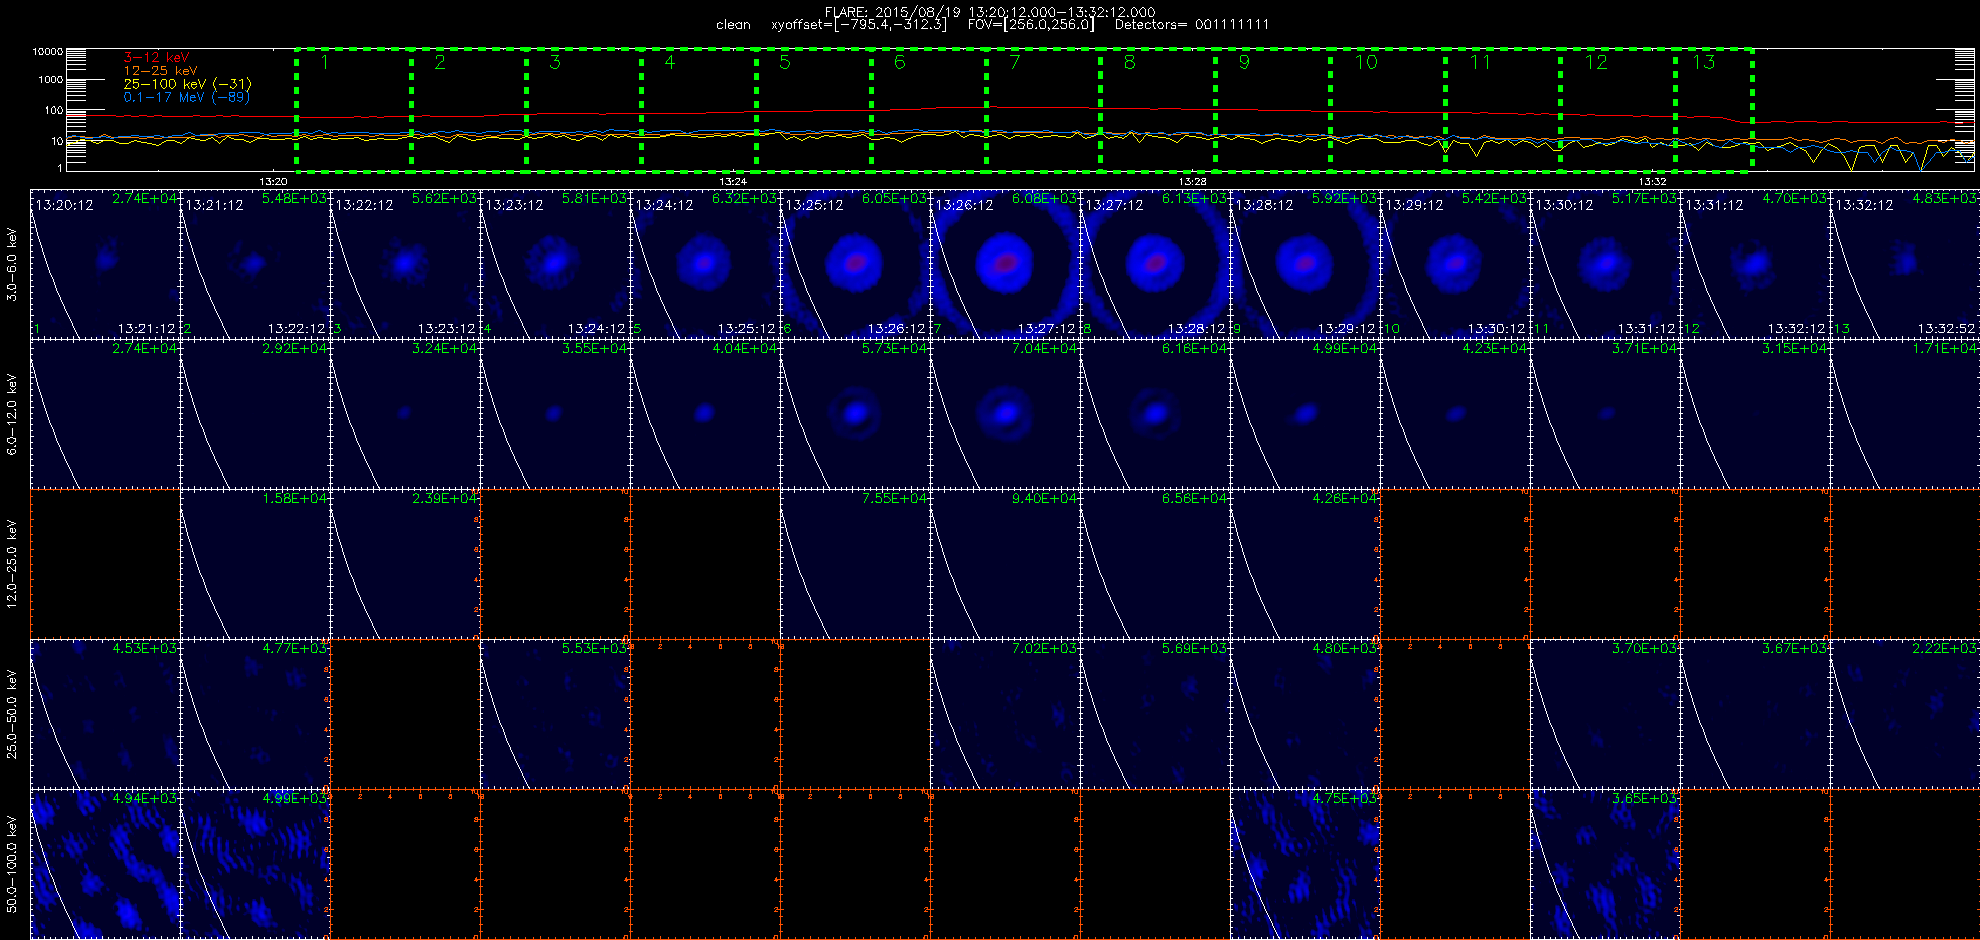
Task: Click the 3.67E+03 peak value label
Action: (1795, 648)
